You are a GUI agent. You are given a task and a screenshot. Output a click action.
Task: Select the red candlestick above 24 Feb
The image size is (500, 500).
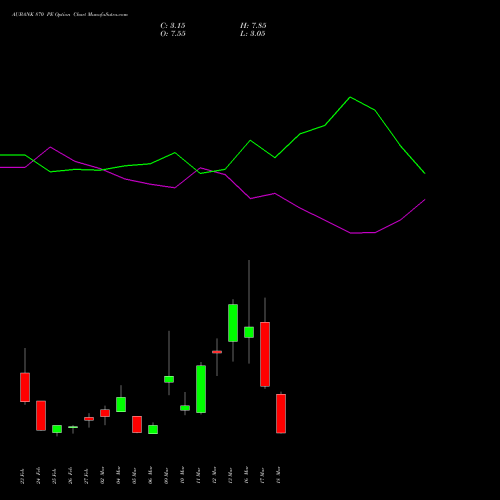coord(41,416)
